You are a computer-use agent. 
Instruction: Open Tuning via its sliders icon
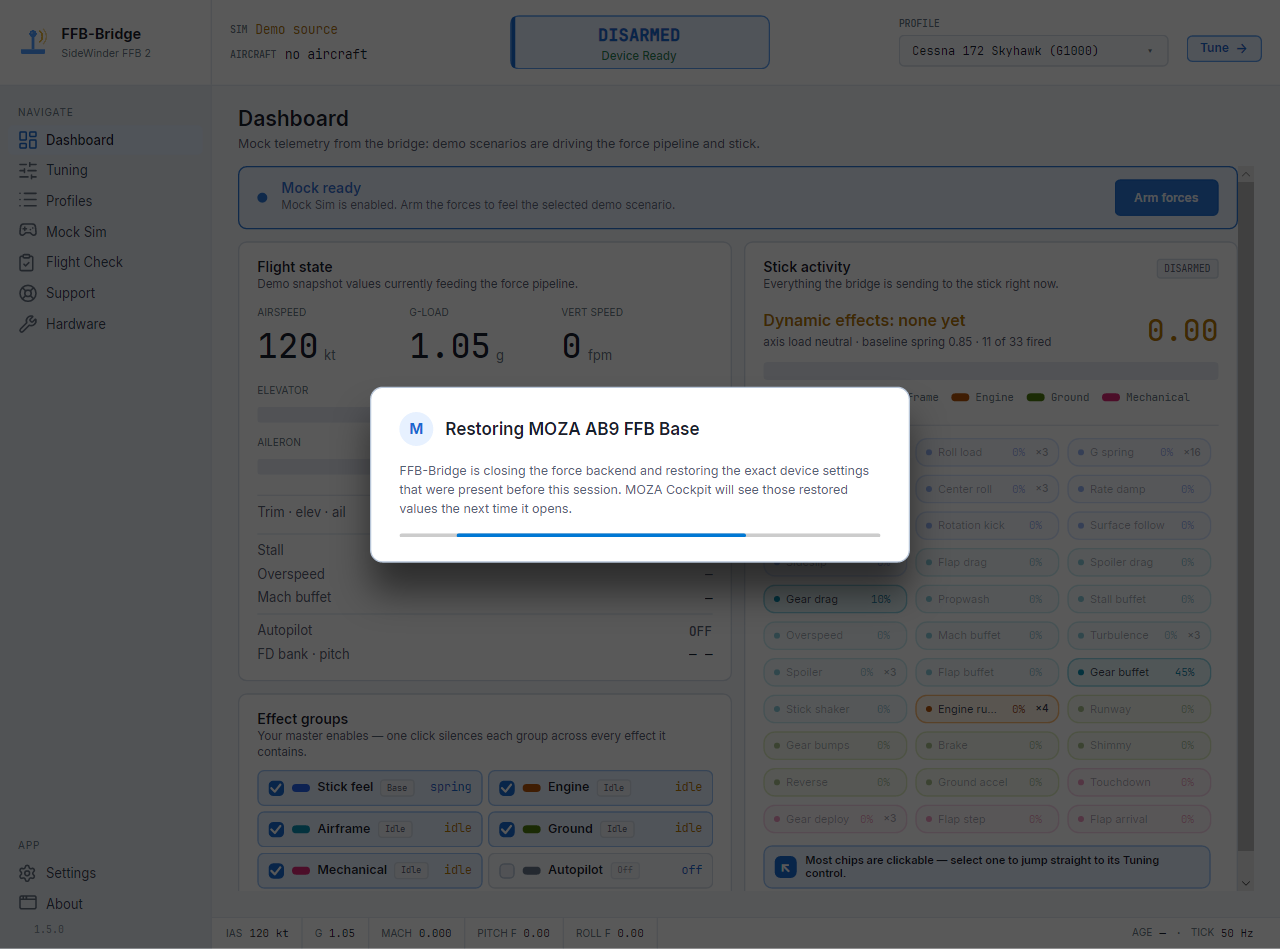tap(28, 170)
